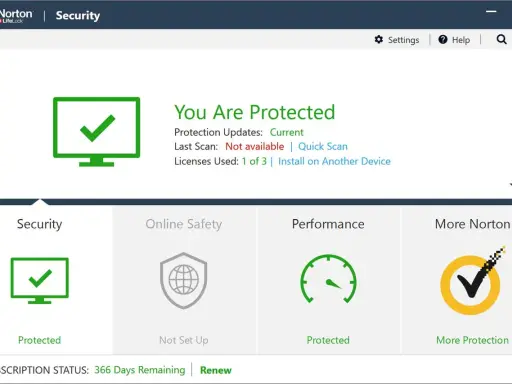512x384 pixels.
Task: Start a Quick Scan
Action: click(x=323, y=146)
